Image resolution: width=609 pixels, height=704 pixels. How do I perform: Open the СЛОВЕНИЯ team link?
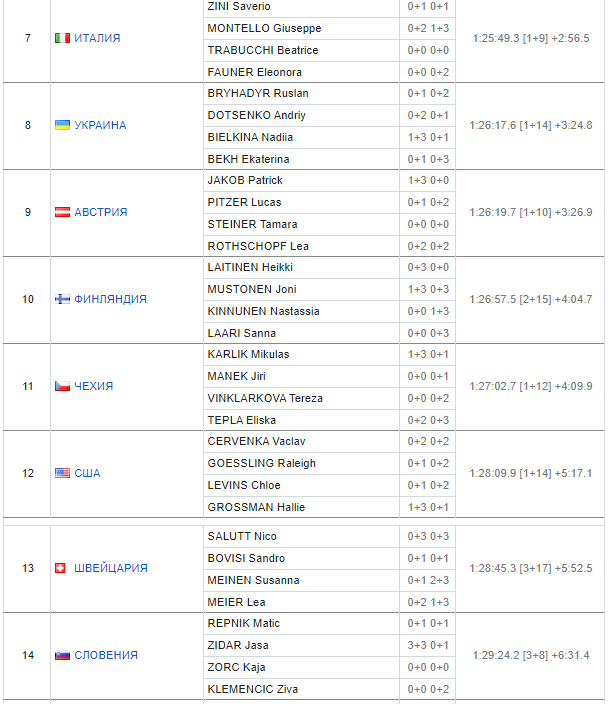pyautogui.click(x=106, y=655)
